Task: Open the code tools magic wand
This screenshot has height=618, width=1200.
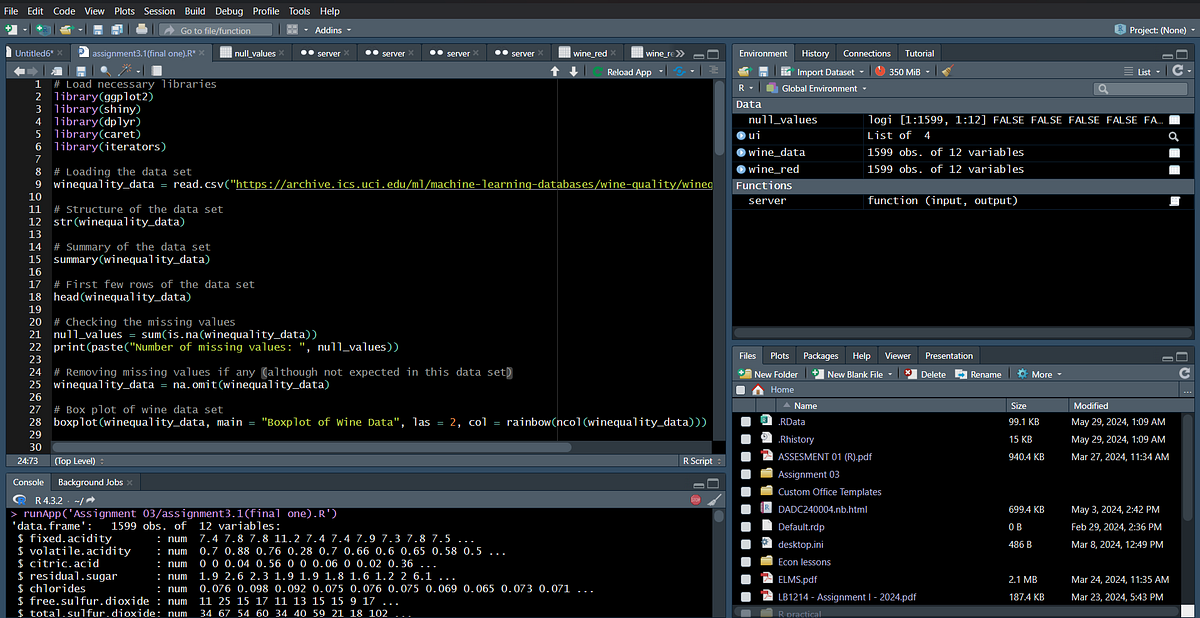Action: (127, 71)
